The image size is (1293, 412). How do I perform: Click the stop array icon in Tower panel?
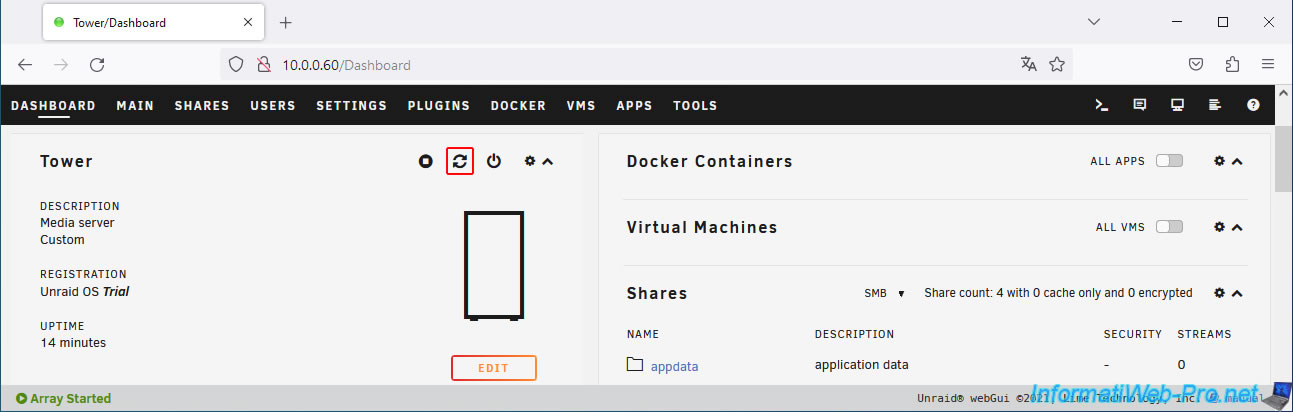coord(426,161)
